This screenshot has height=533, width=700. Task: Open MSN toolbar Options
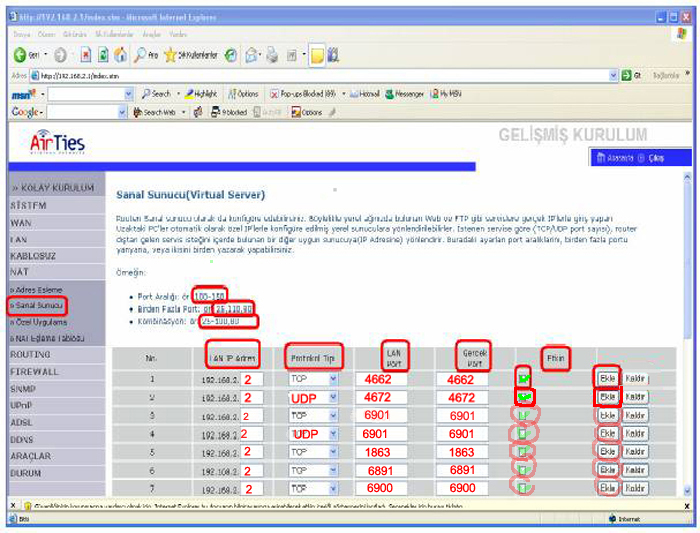pos(243,94)
